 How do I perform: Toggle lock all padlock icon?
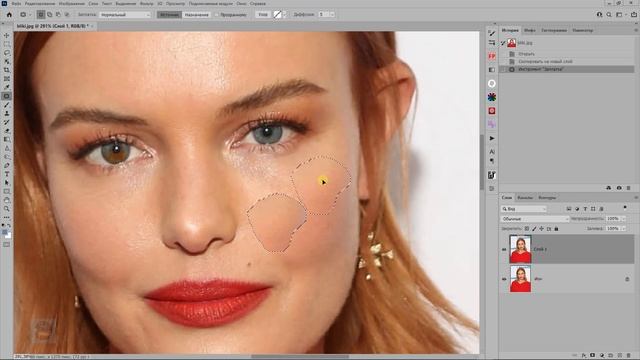pos(556,229)
